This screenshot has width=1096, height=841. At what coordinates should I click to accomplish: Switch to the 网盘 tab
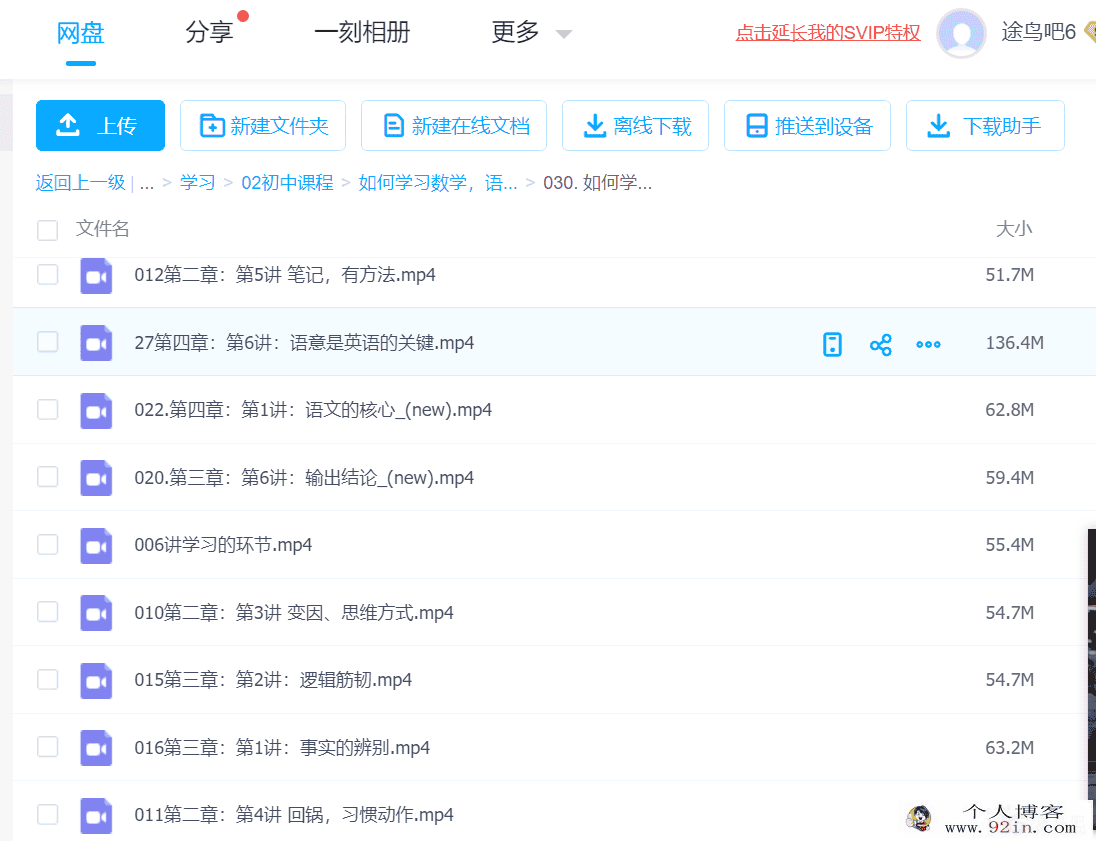(x=80, y=33)
